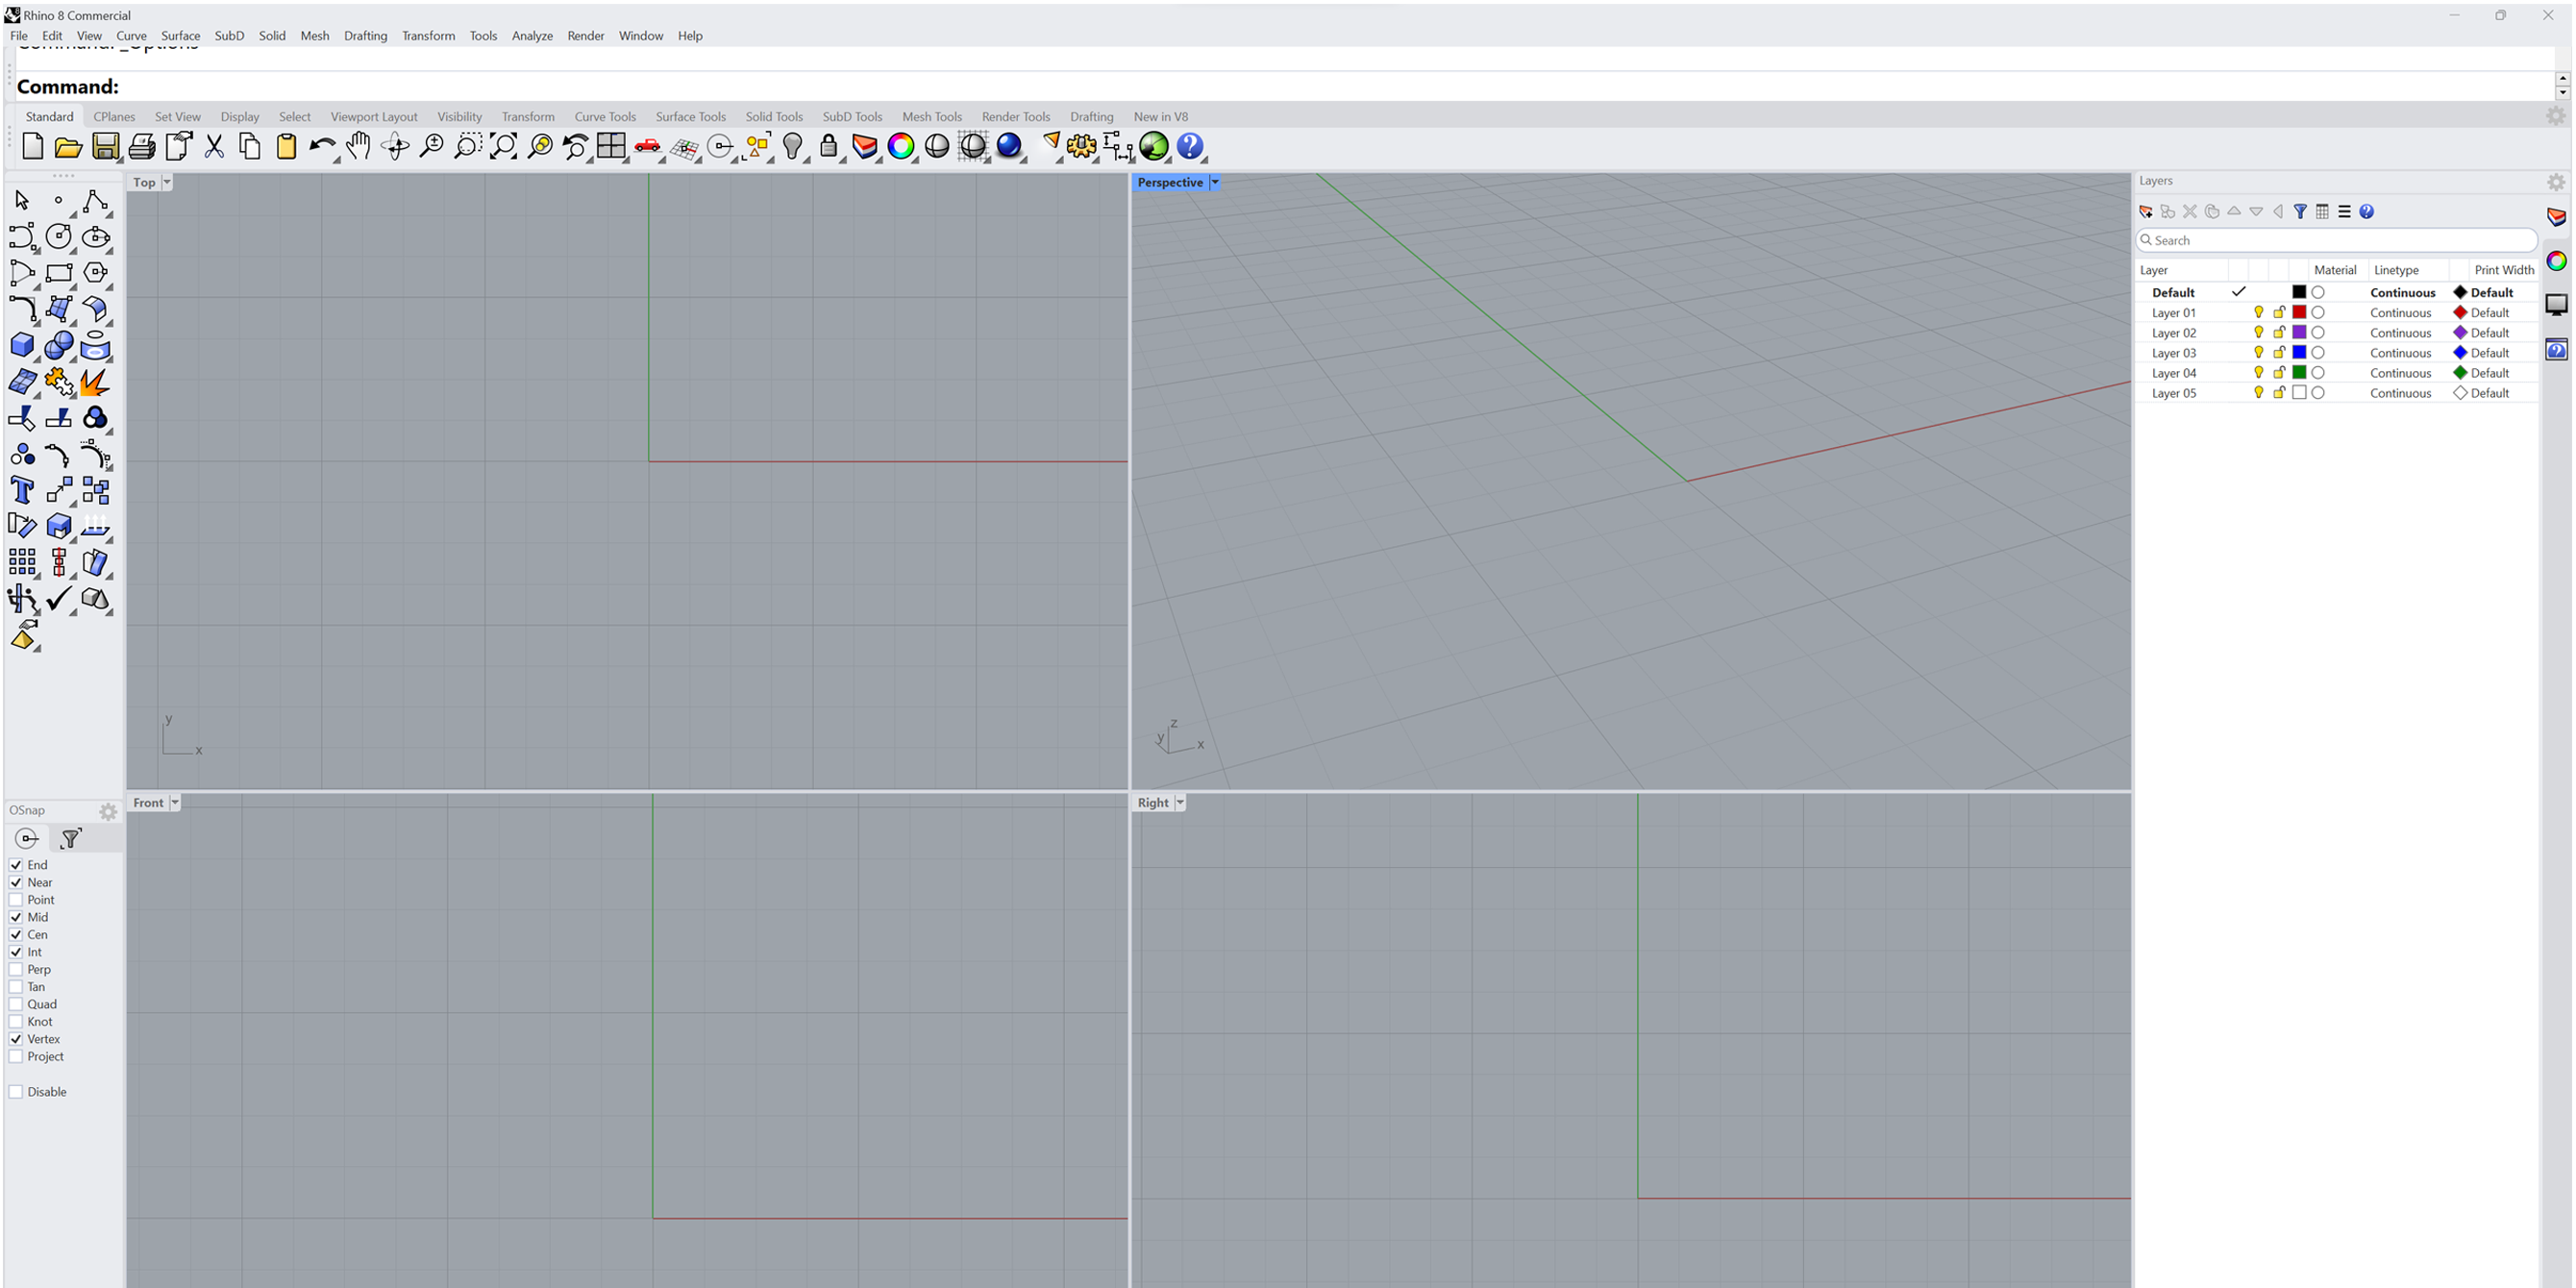
Task: Open Layer 05 Continuous linetype dropdown
Action: tap(2401, 393)
